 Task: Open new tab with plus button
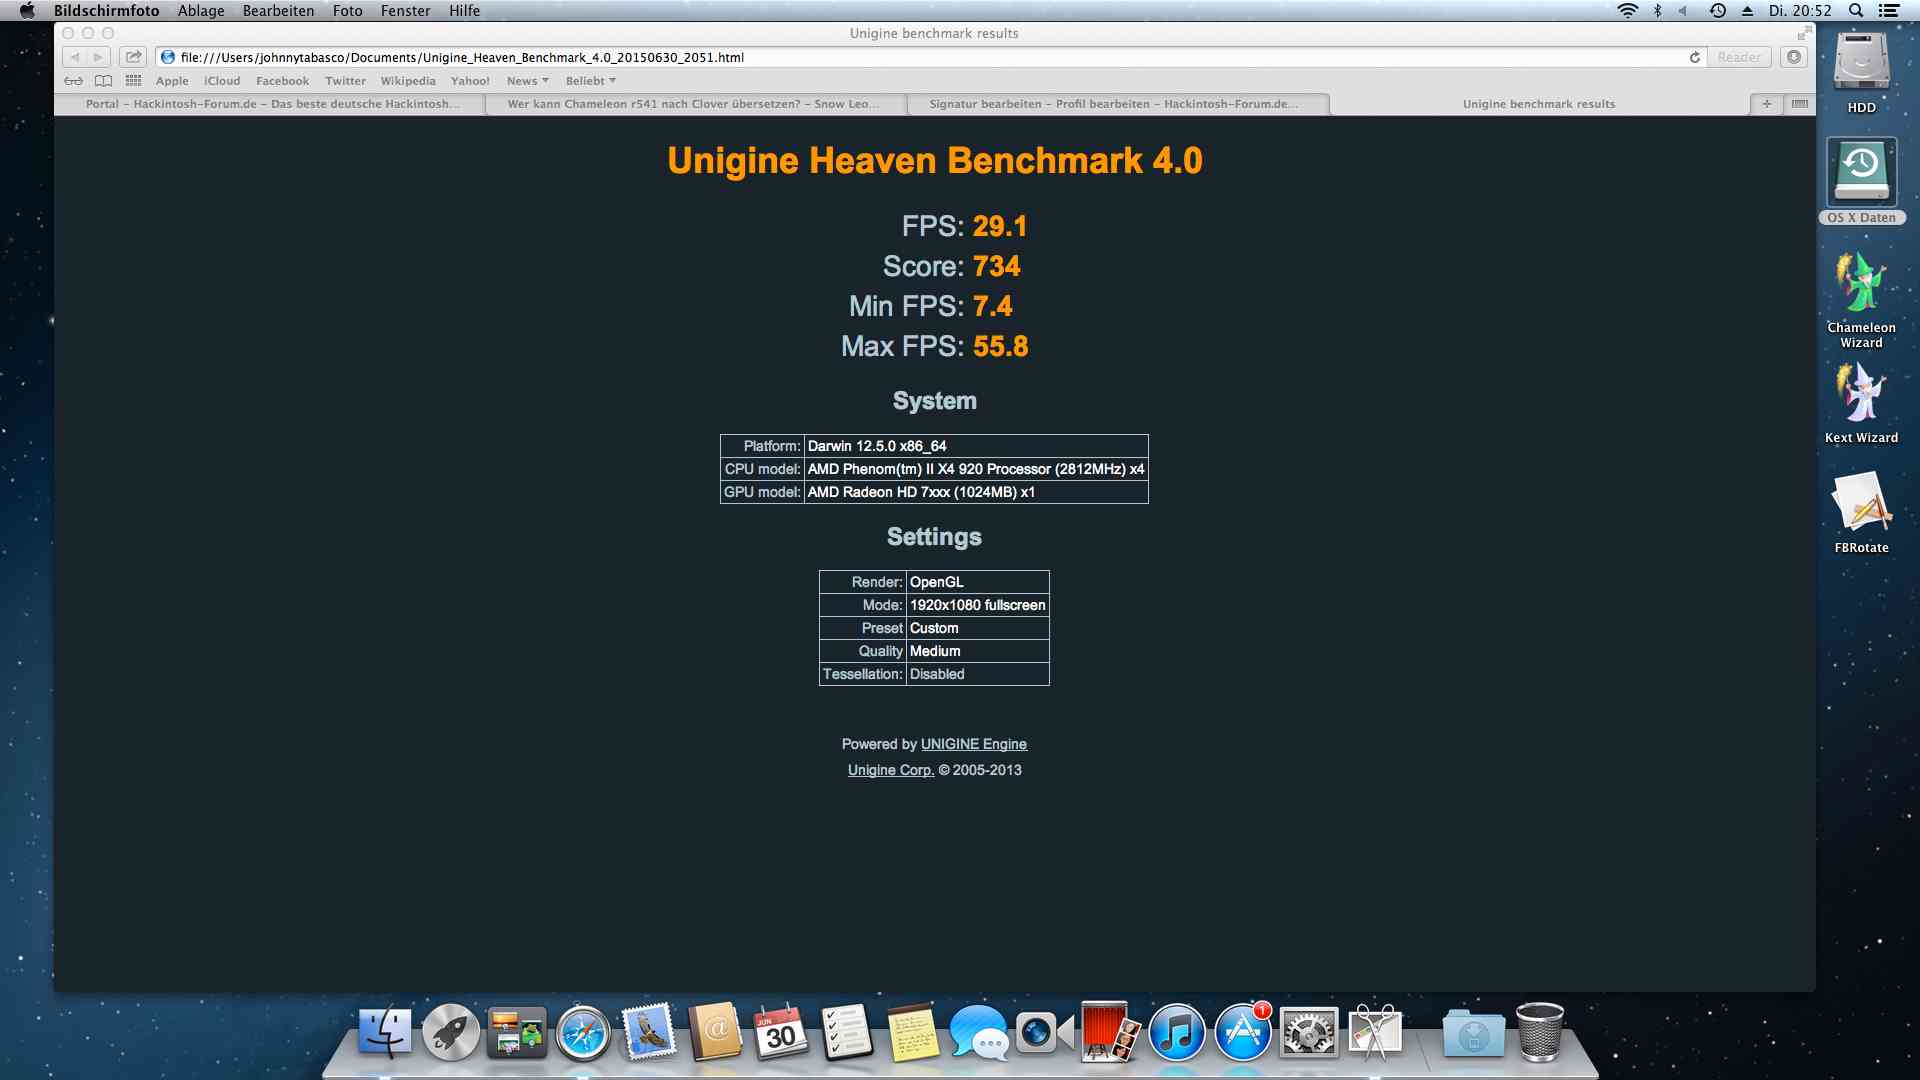click(1767, 104)
